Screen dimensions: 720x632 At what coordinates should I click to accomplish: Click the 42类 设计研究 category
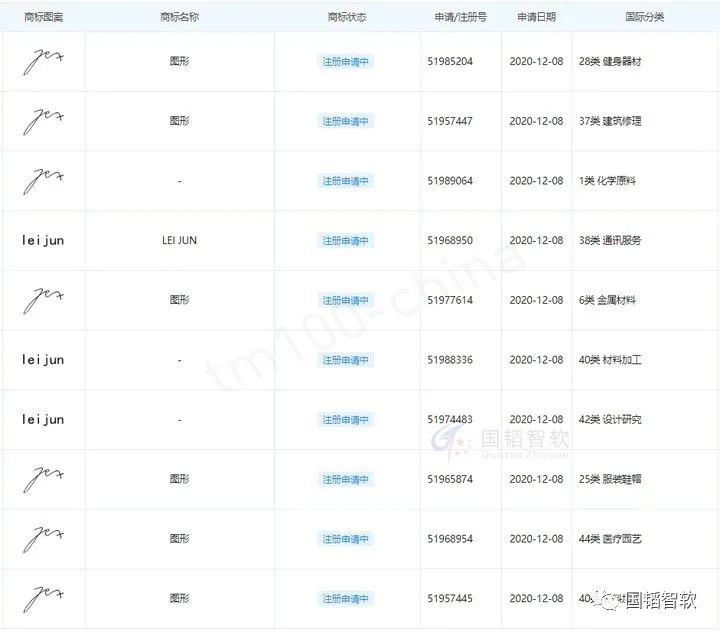coord(610,419)
